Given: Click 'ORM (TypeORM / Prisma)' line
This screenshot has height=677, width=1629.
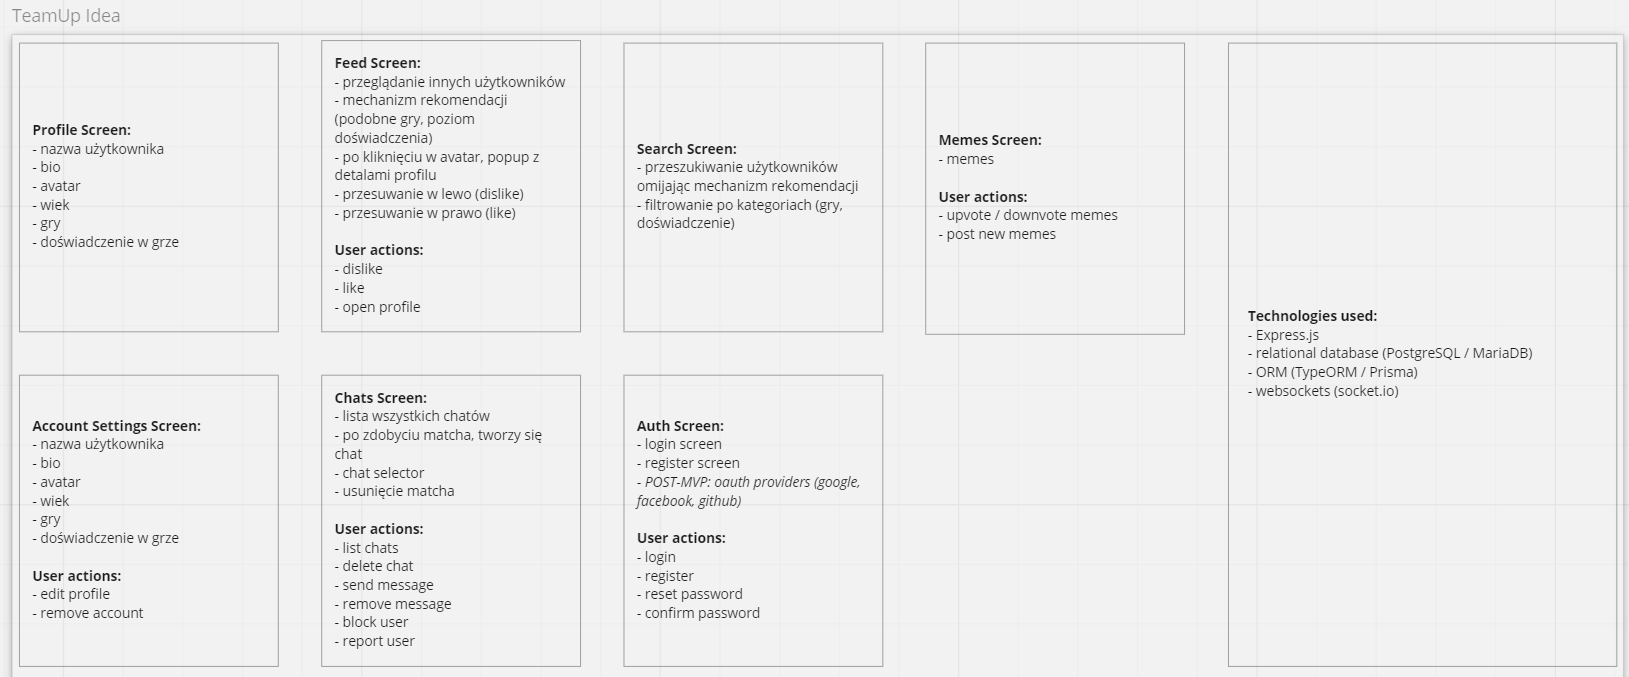Looking at the screenshot, I should (1336, 372).
